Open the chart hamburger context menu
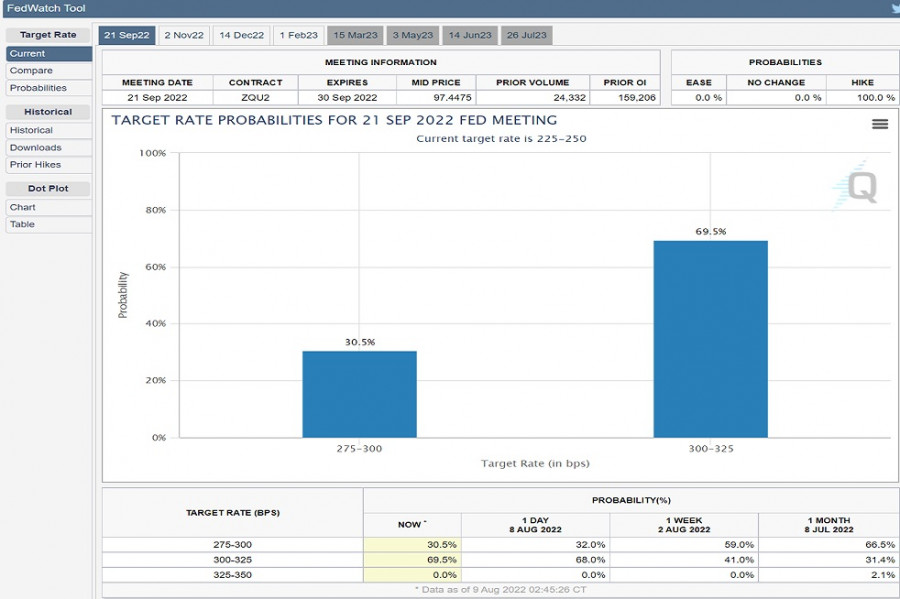The width and height of the screenshot is (900, 599). tap(880, 124)
